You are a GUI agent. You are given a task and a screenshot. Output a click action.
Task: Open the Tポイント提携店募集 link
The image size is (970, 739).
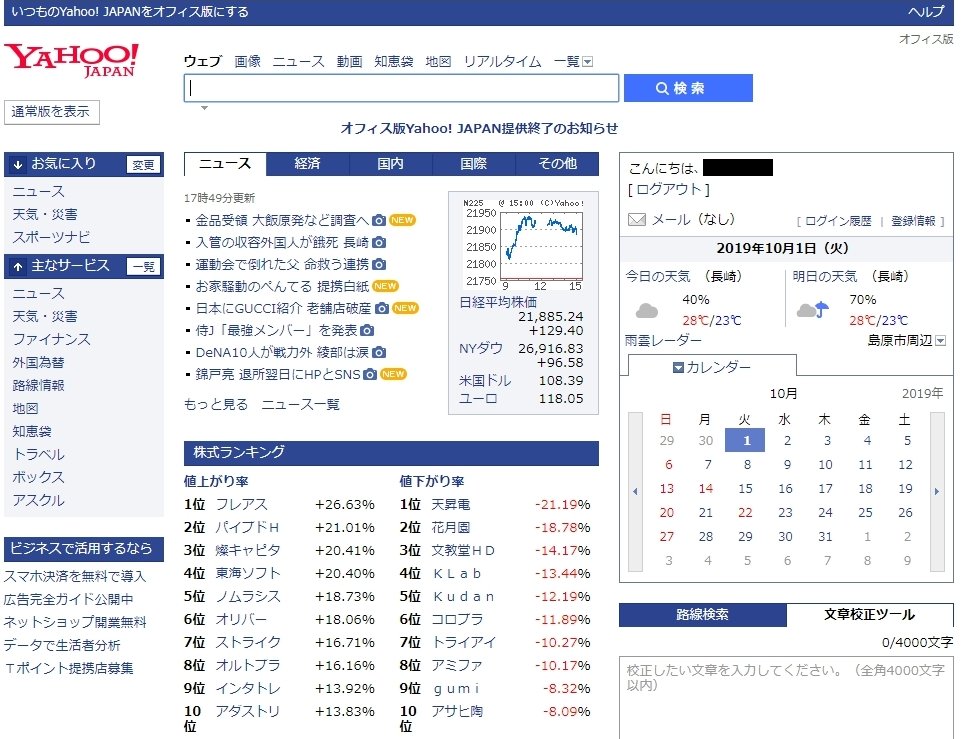pos(69,669)
